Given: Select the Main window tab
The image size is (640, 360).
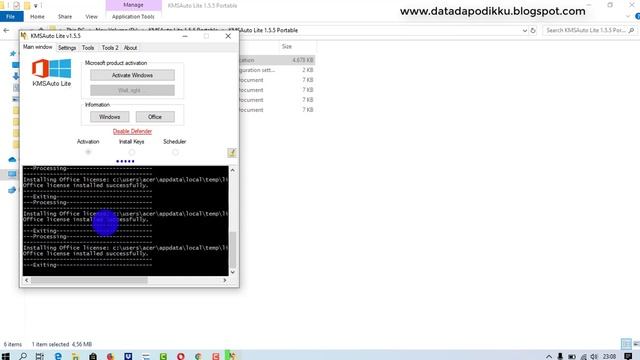Looking at the screenshot, I should (38, 47).
